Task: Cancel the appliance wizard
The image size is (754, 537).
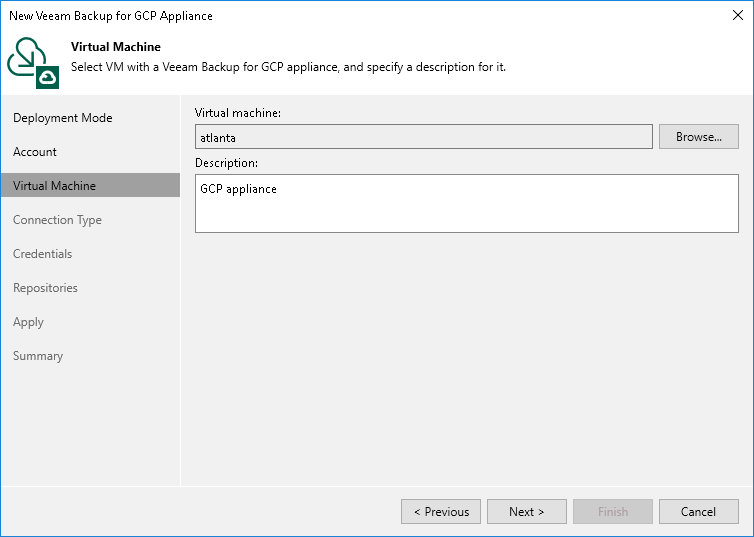Action: 698,512
